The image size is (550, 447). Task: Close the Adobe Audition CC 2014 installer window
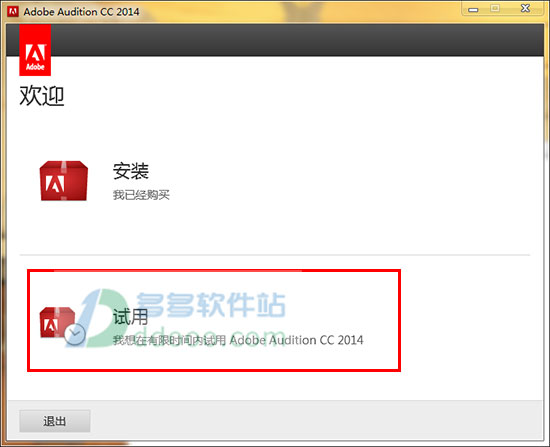point(525,8)
